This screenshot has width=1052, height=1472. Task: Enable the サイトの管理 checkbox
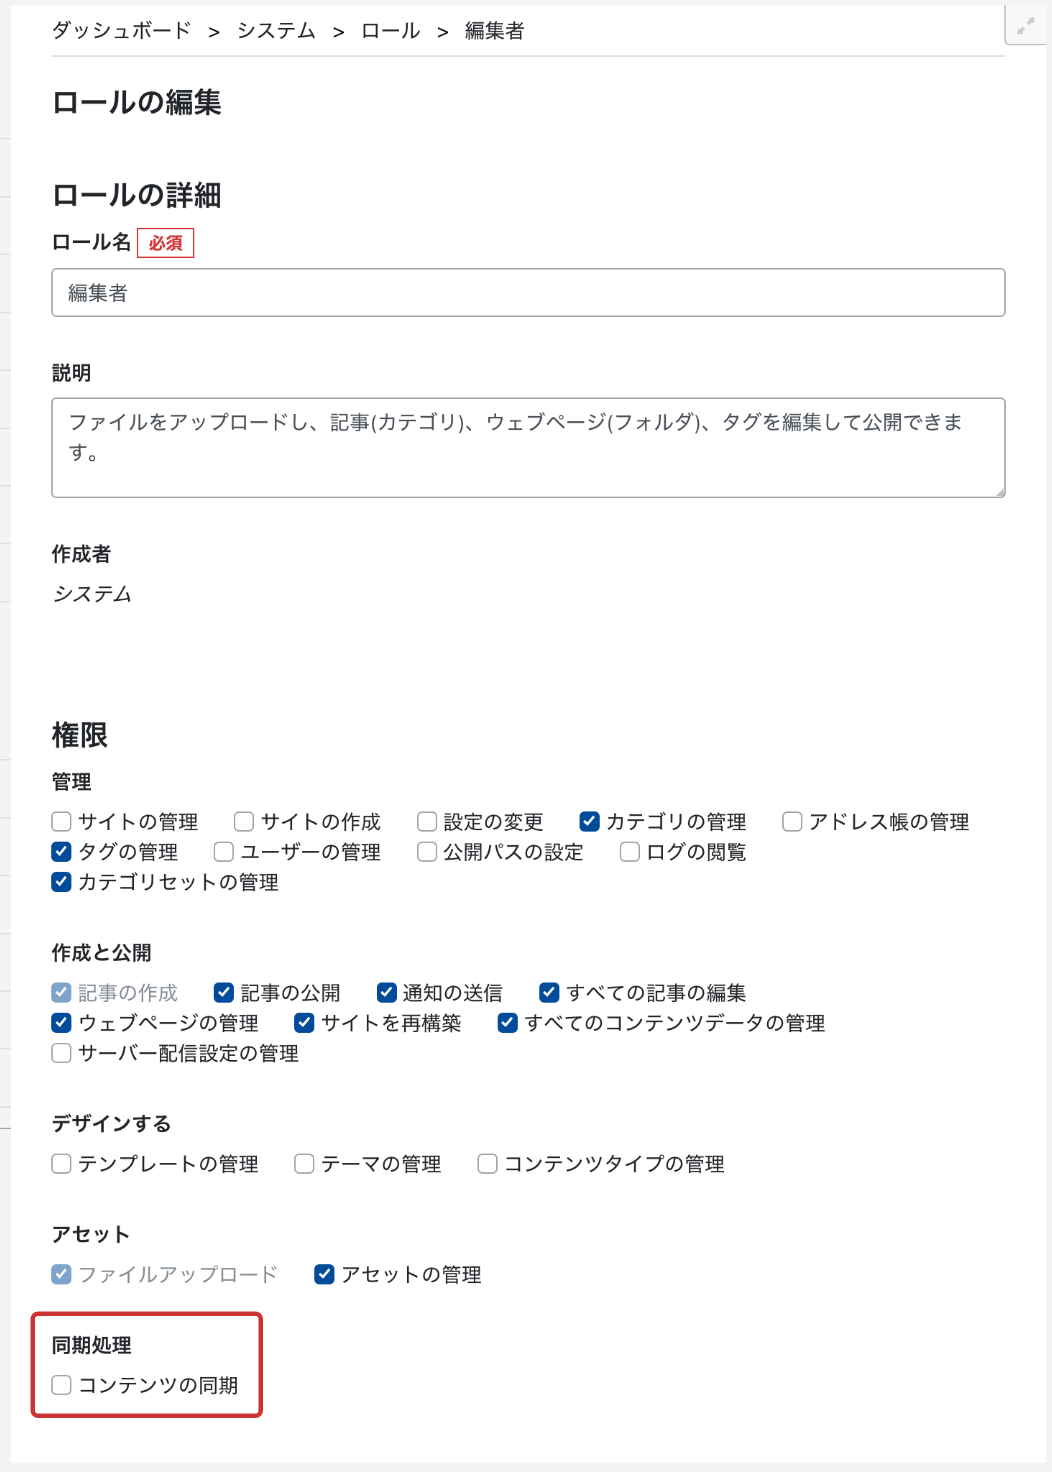pos(62,822)
